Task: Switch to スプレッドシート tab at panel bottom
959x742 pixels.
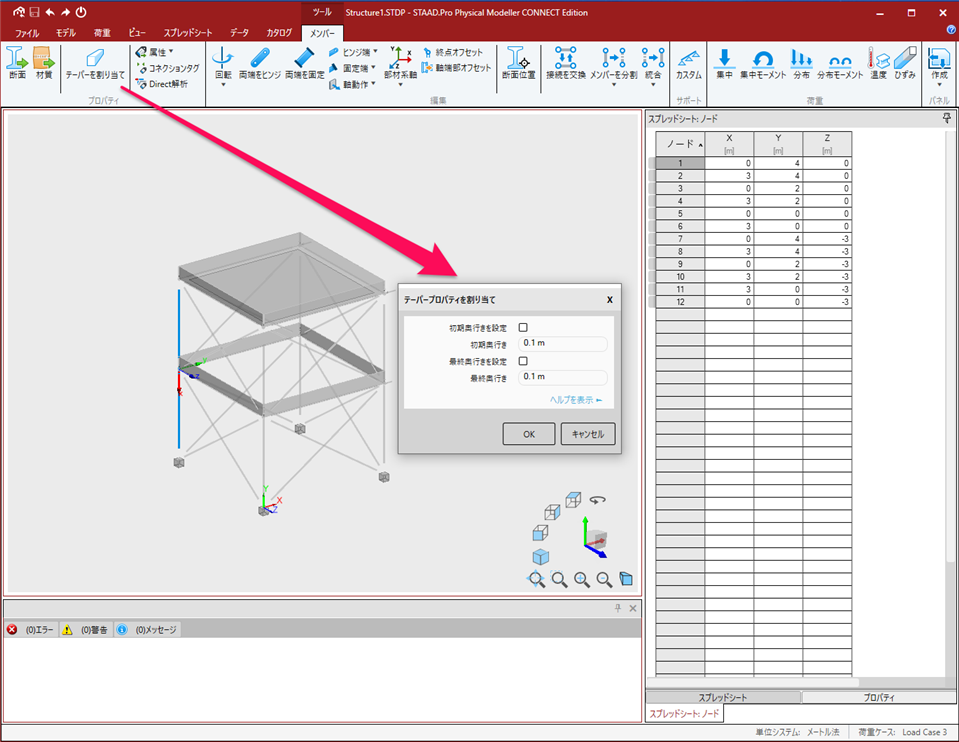Action: point(723,697)
